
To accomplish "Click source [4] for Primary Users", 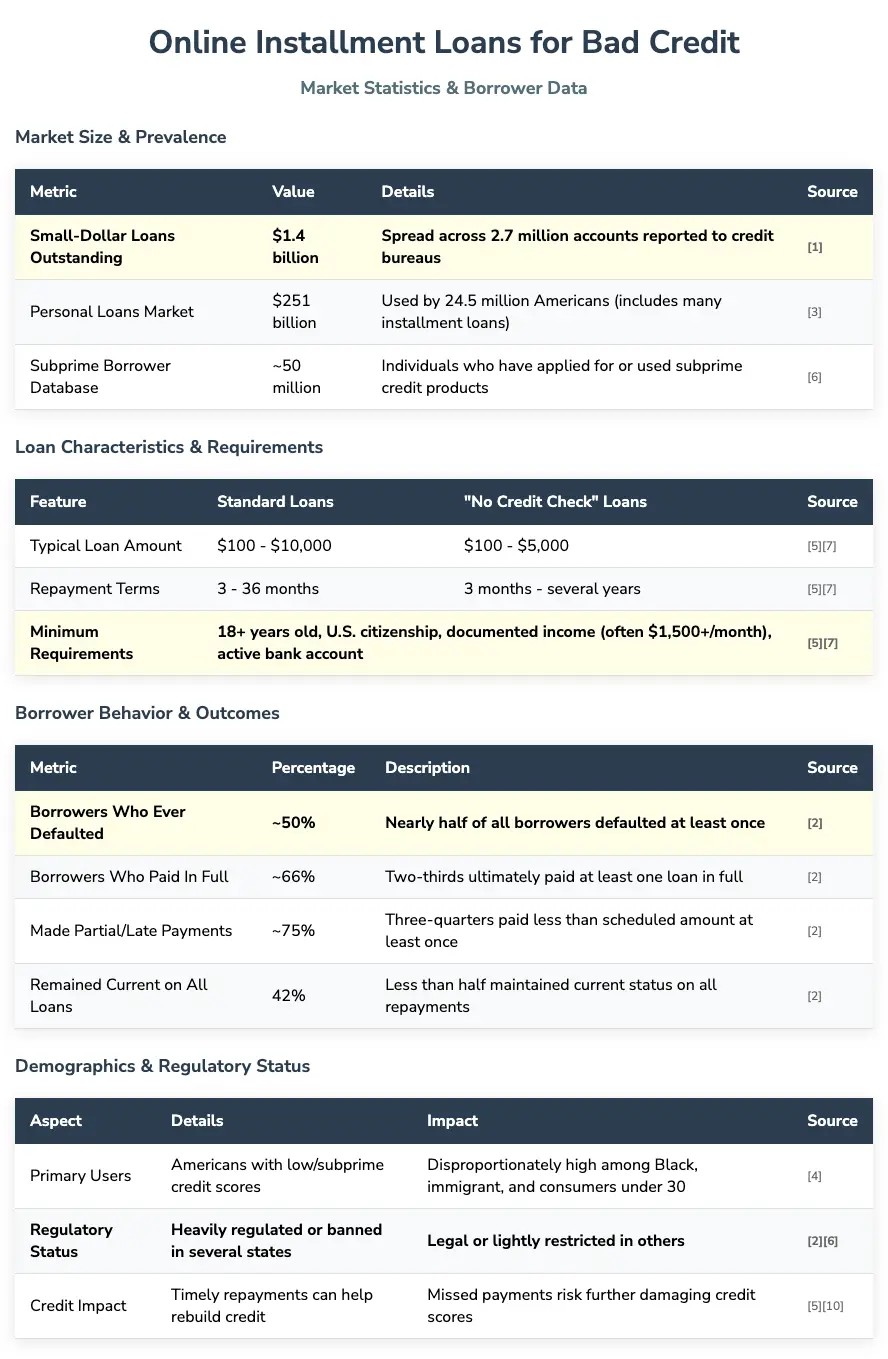I will 815,1176.
